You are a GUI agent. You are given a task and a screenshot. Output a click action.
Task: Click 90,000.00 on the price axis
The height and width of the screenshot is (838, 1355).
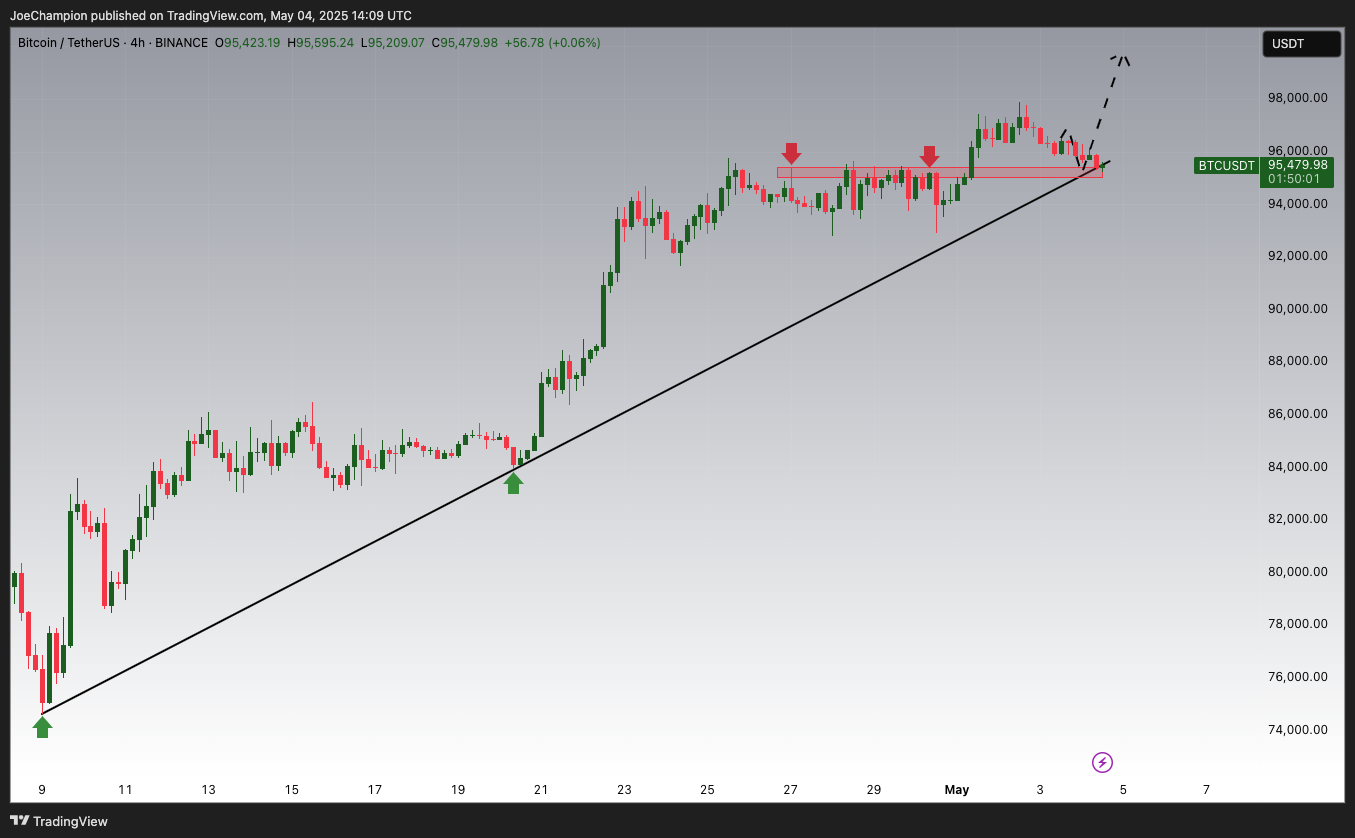pyautogui.click(x=1297, y=309)
